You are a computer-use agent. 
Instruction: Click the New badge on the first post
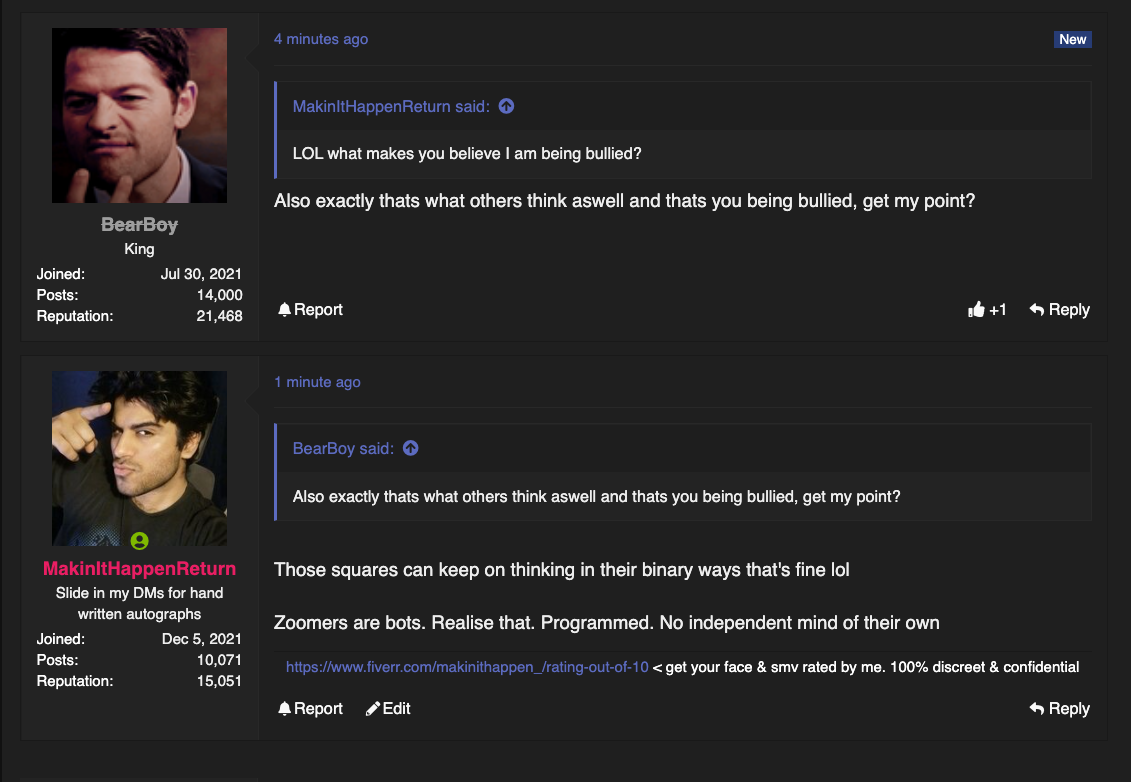click(1073, 40)
